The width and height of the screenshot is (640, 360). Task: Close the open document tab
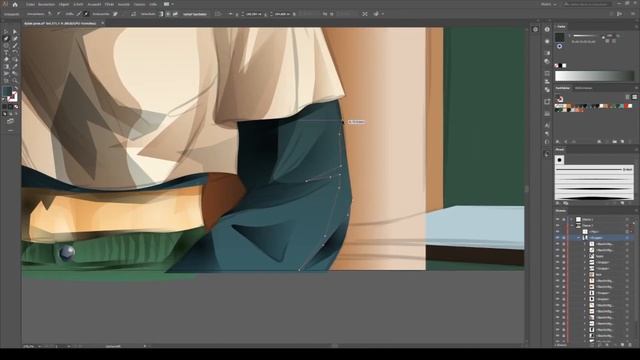tap(103, 23)
